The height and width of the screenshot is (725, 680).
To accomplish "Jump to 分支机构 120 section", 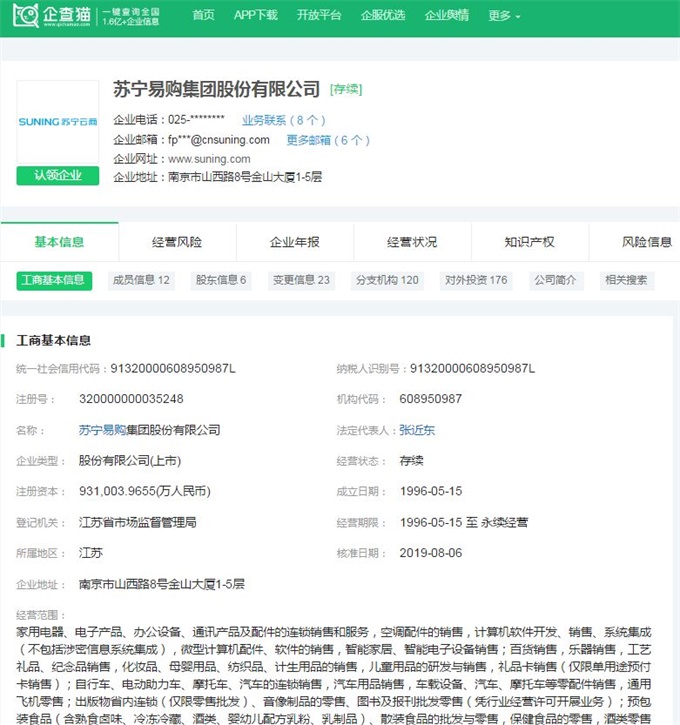I will click(387, 280).
